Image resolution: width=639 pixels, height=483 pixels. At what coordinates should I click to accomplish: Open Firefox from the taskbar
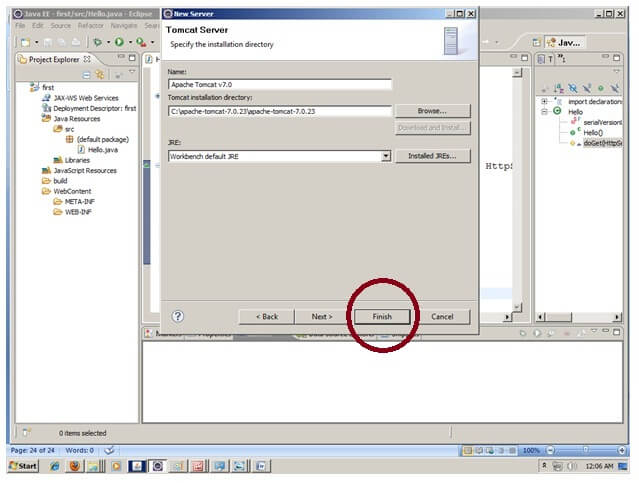point(74,466)
